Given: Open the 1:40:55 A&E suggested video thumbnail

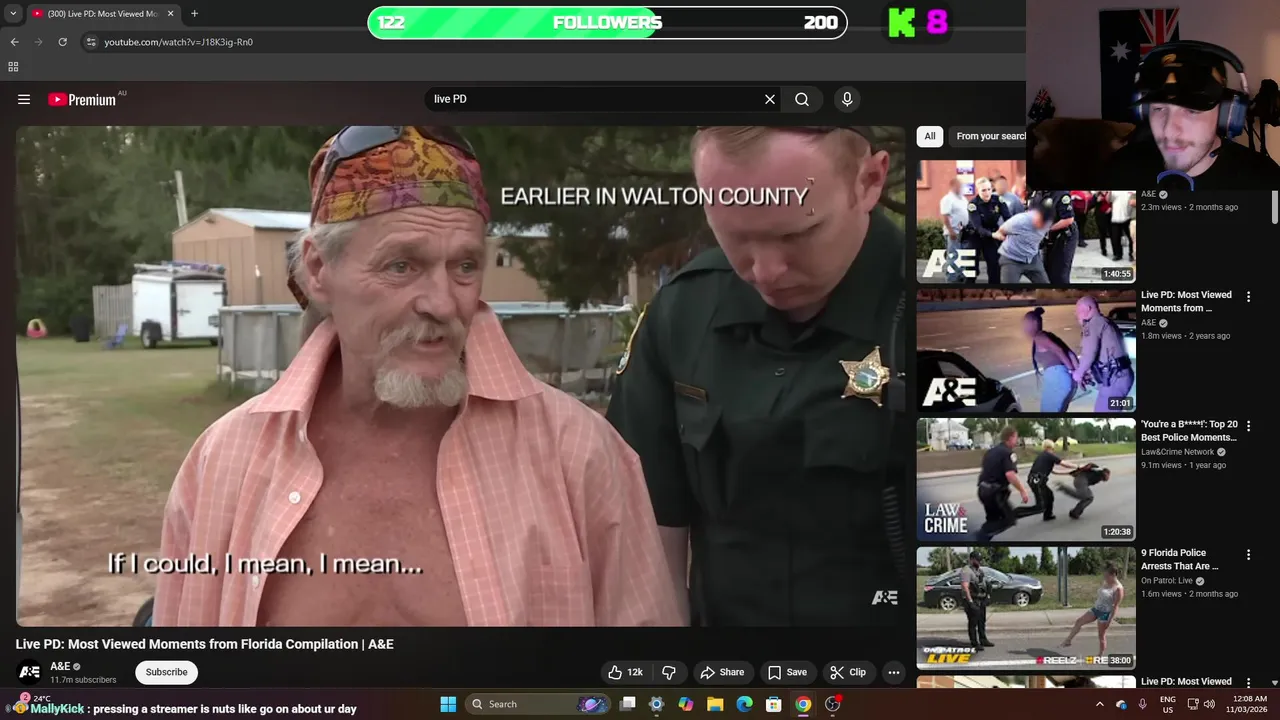Looking at the screenshot, I should pyautogui.click(x=1026, y=222).
